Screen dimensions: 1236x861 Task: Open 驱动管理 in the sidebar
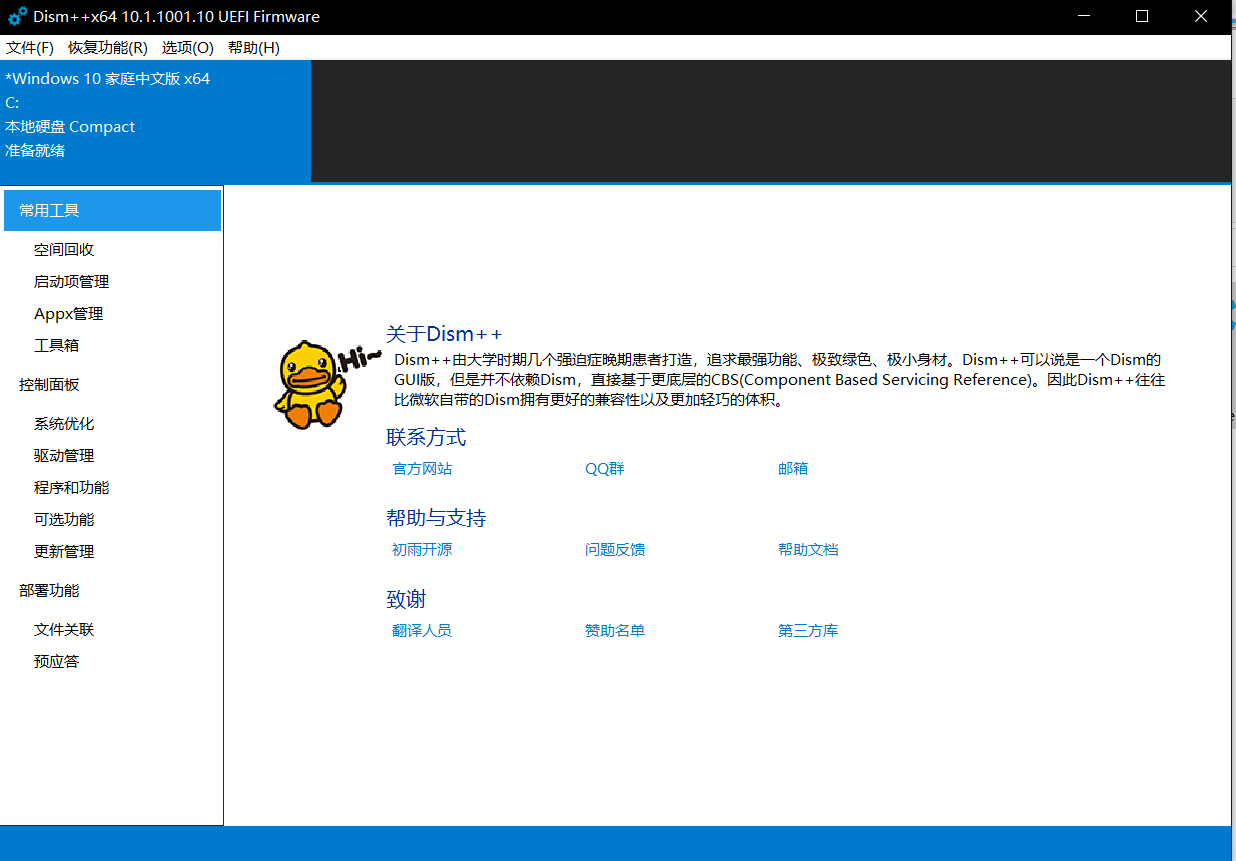[64, 456]
